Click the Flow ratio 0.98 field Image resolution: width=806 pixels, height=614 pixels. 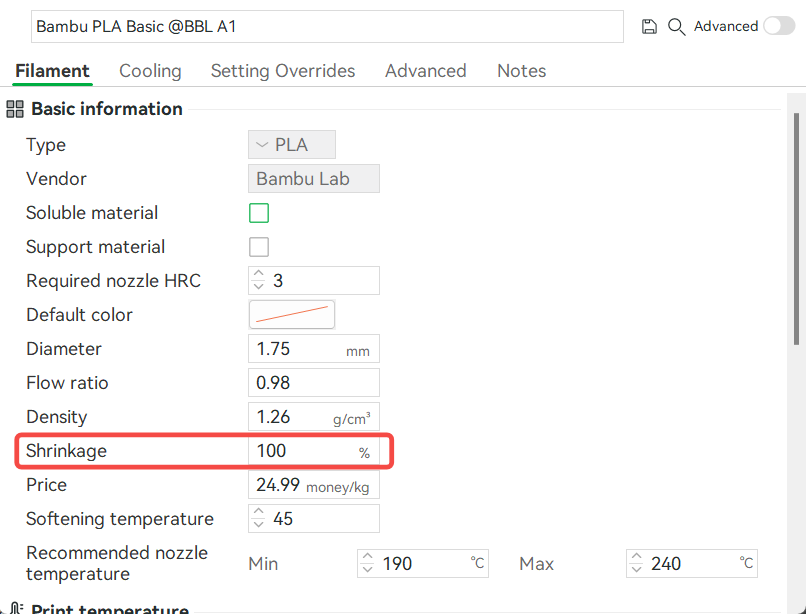point(314,383)
